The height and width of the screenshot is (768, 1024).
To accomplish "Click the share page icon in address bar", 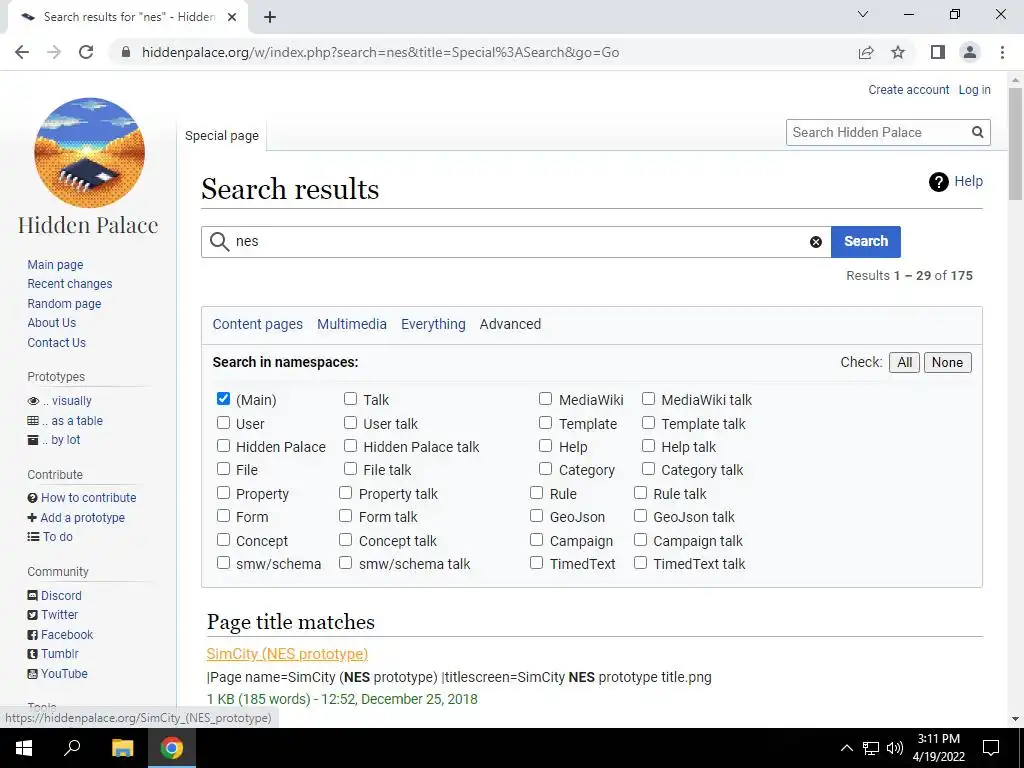I will [866, 52].
